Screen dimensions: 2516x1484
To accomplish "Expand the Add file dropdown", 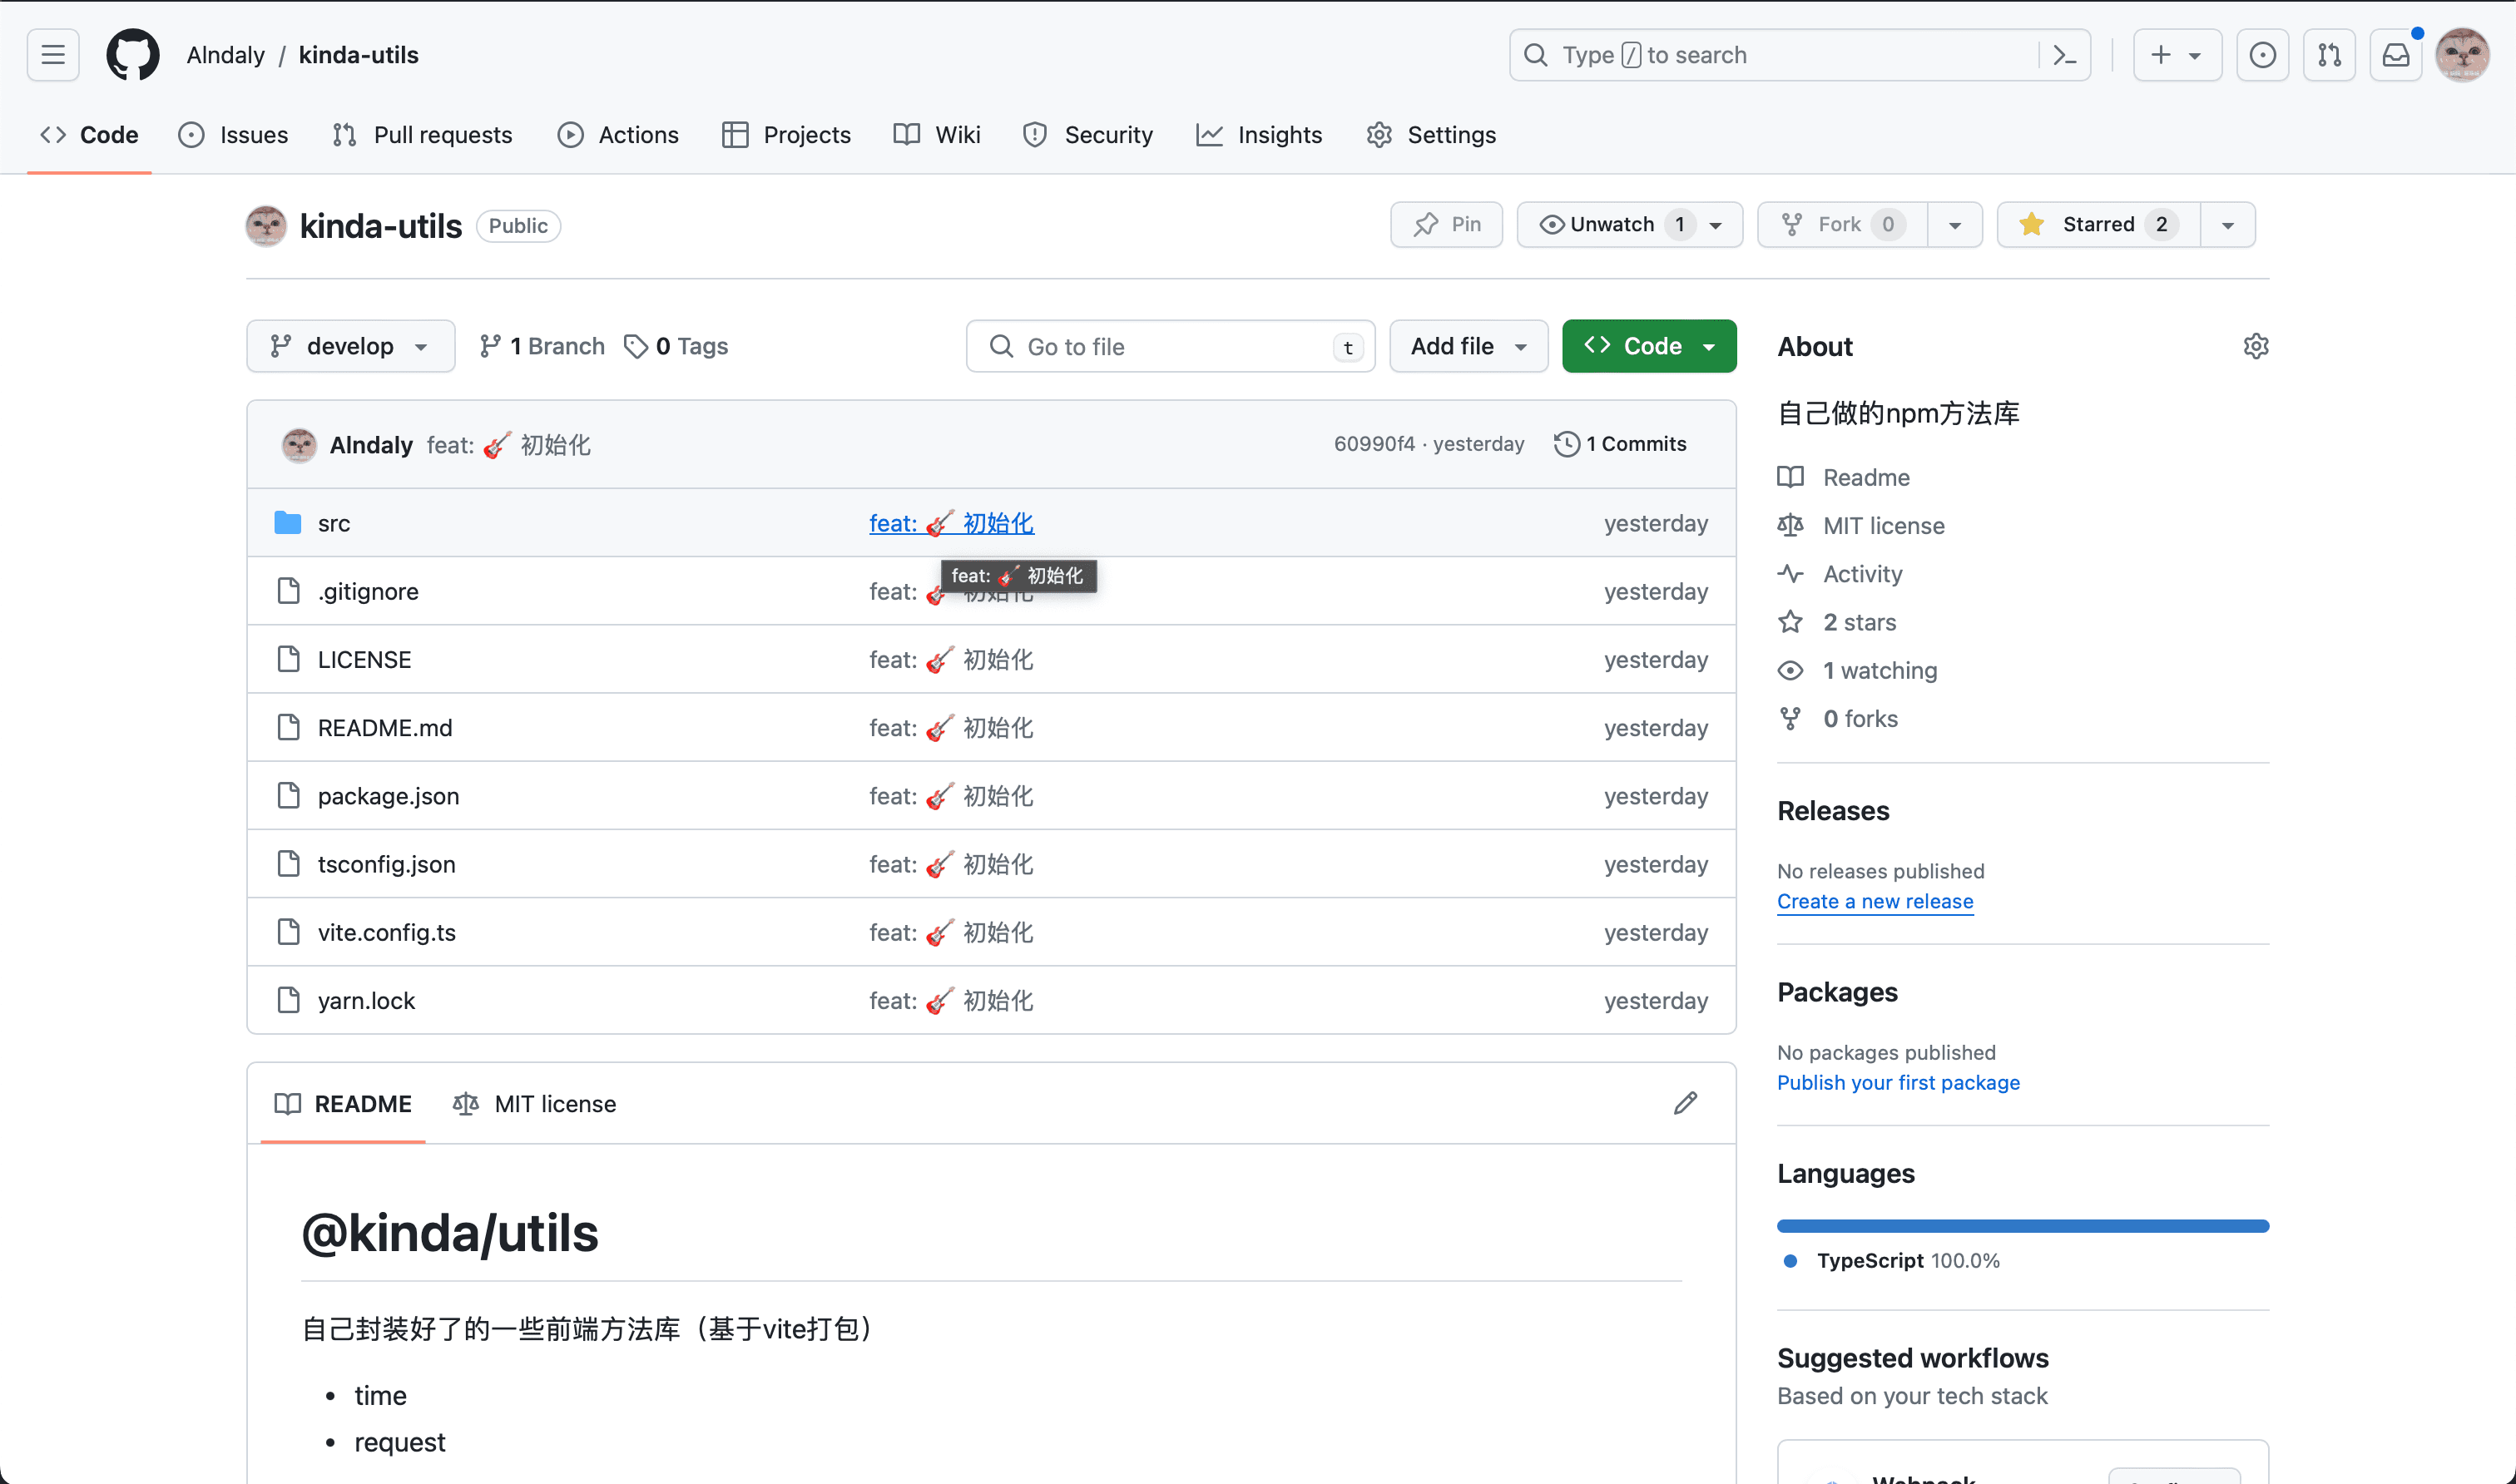I will click(1468, 346).
